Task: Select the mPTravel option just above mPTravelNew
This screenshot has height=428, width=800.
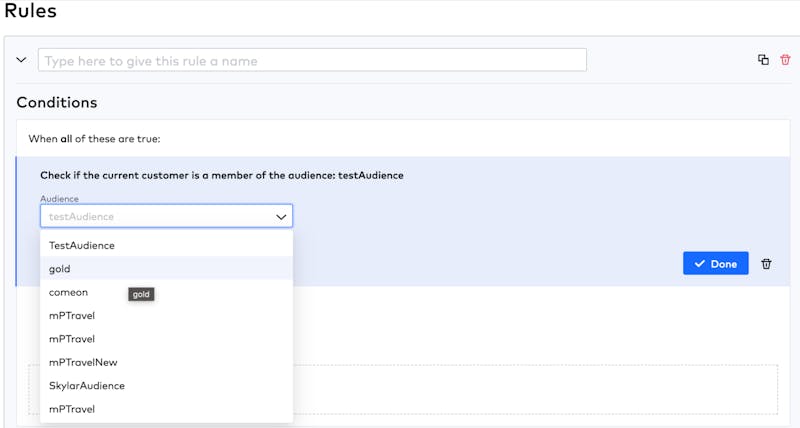Action: (x=166, y=339)
